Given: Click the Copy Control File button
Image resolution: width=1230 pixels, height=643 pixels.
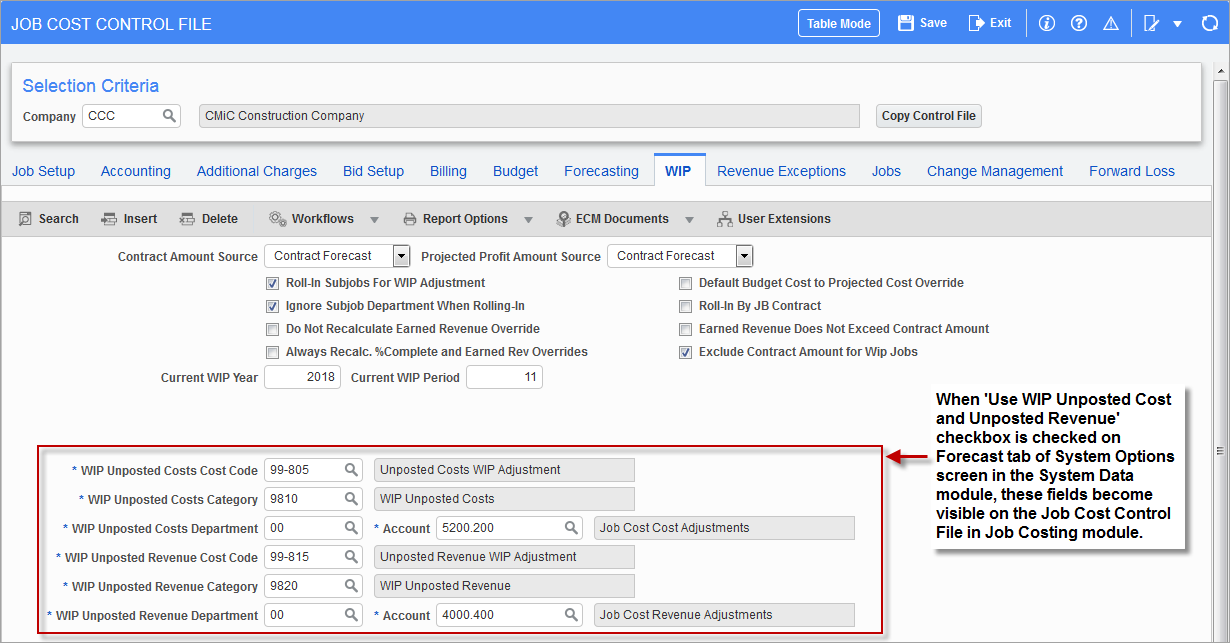Looking at the screenshot, I should (928, 115).
